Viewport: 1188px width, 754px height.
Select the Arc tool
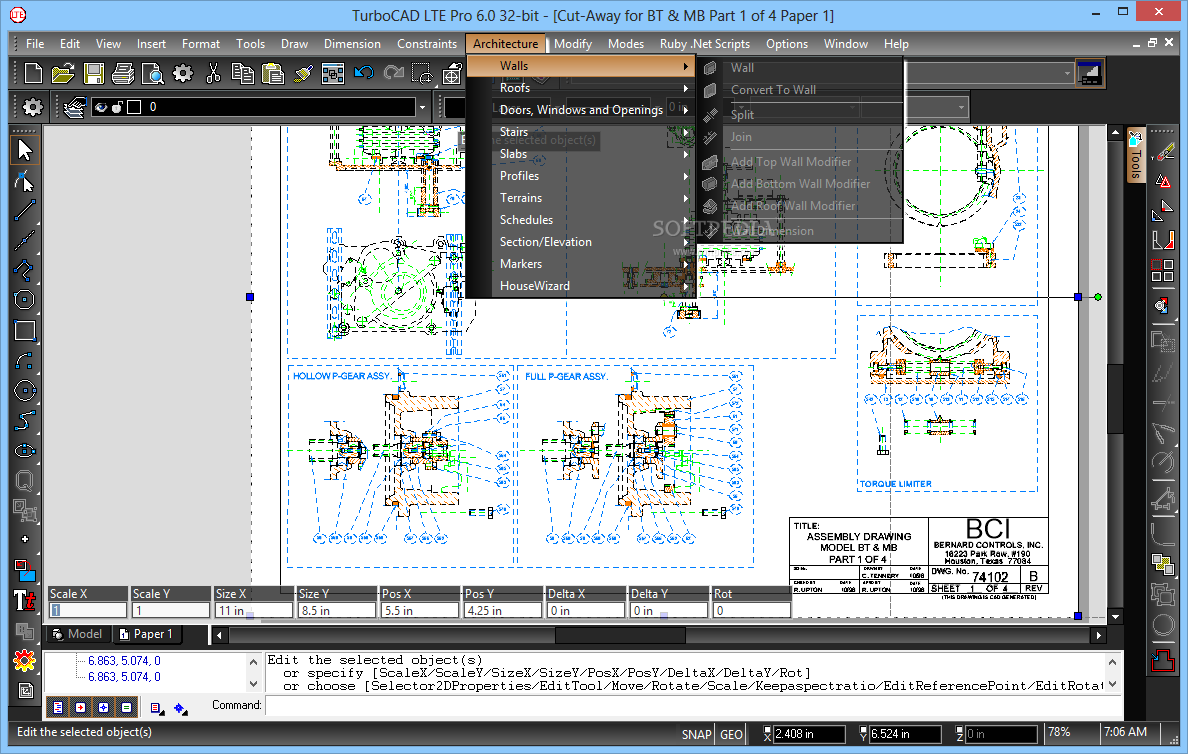[x=24, y=361]
